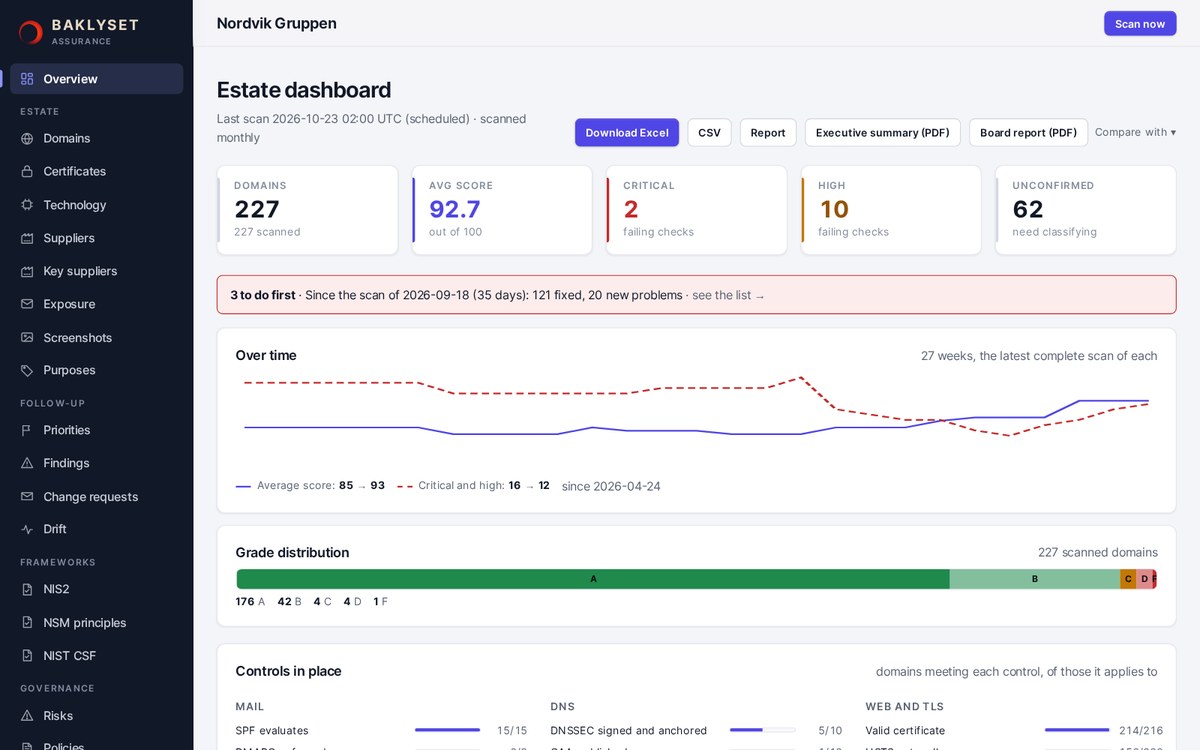1200x750 pixels.
Task: Click the 1 F grade count
Action: pos(380,602)
